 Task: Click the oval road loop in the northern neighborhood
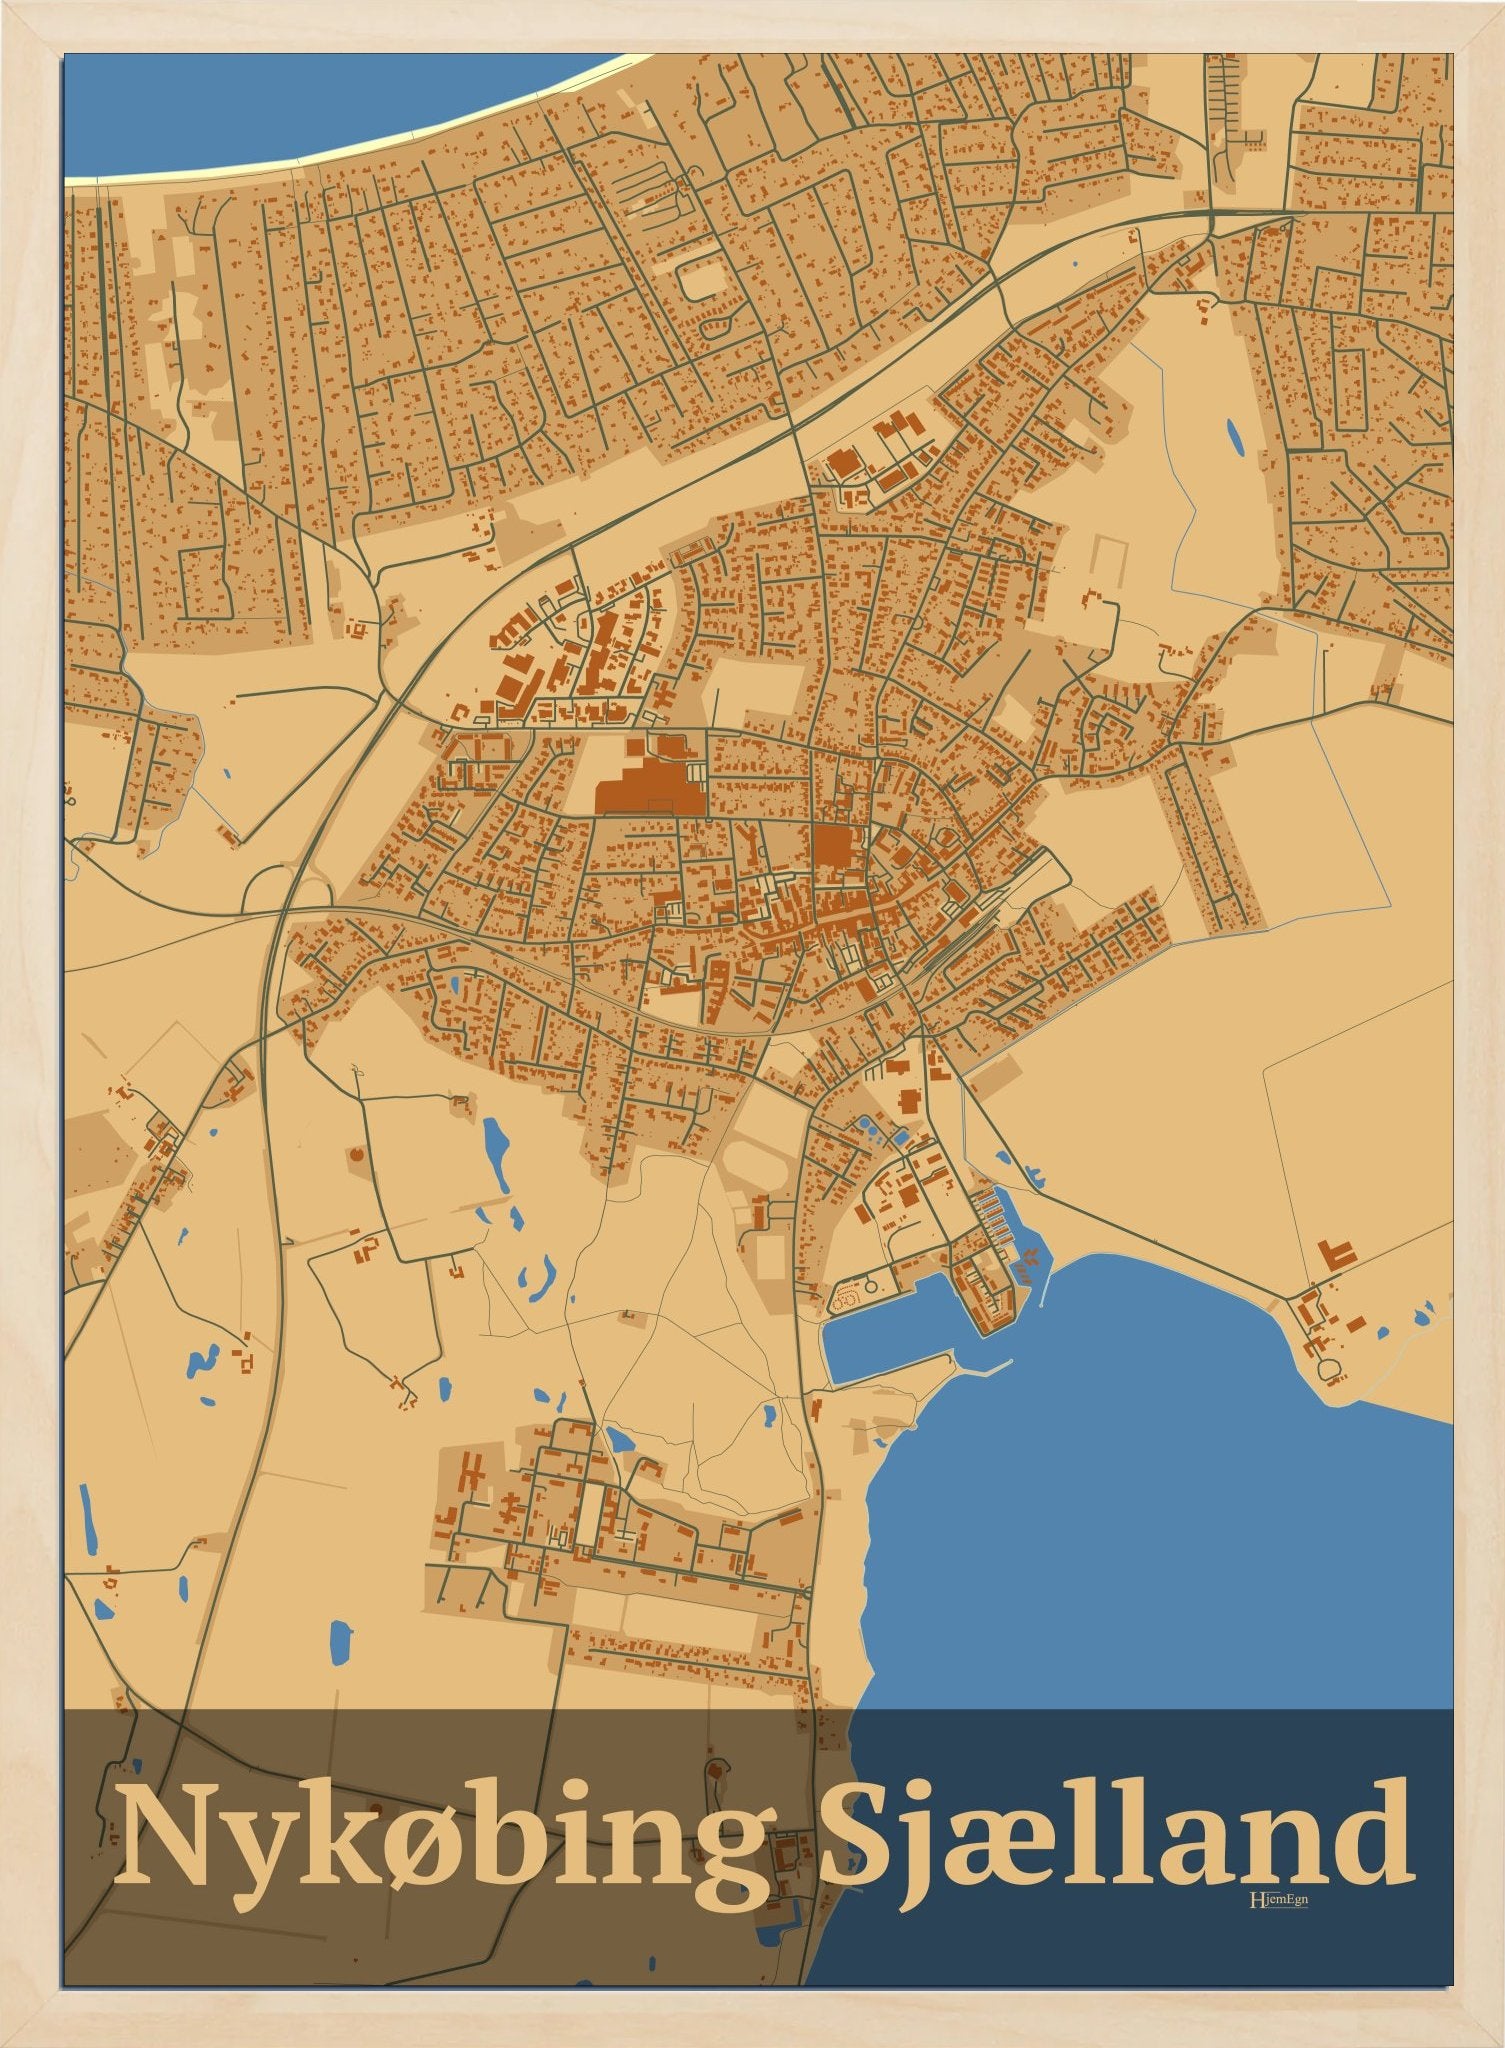pos(703,279)
